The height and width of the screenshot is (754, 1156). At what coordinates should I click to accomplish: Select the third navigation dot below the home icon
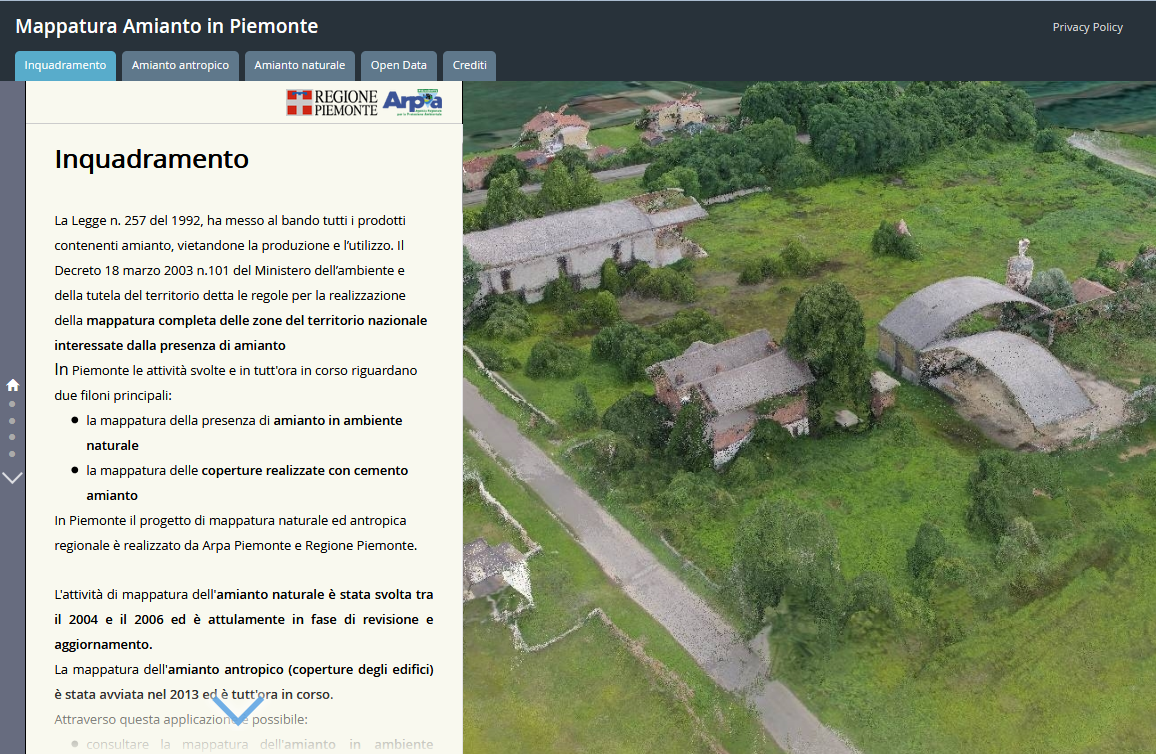point(12,437)
